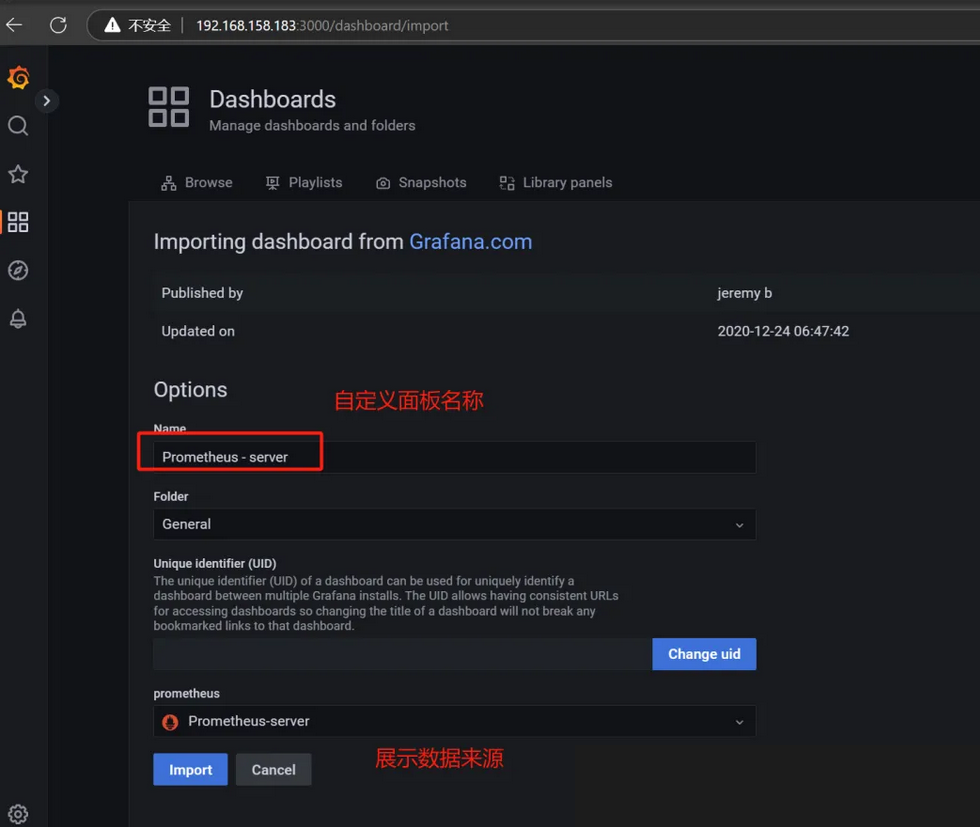Switch to the Playlists tab
Screen dimensions: 980x827
[x=304, y=183]
